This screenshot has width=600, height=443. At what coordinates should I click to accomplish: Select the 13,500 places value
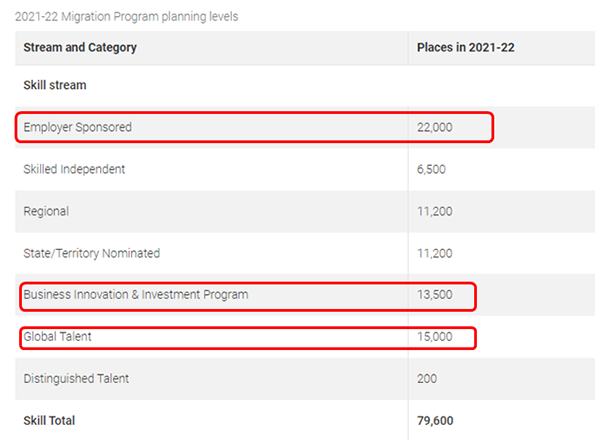(x=435, y=295)
